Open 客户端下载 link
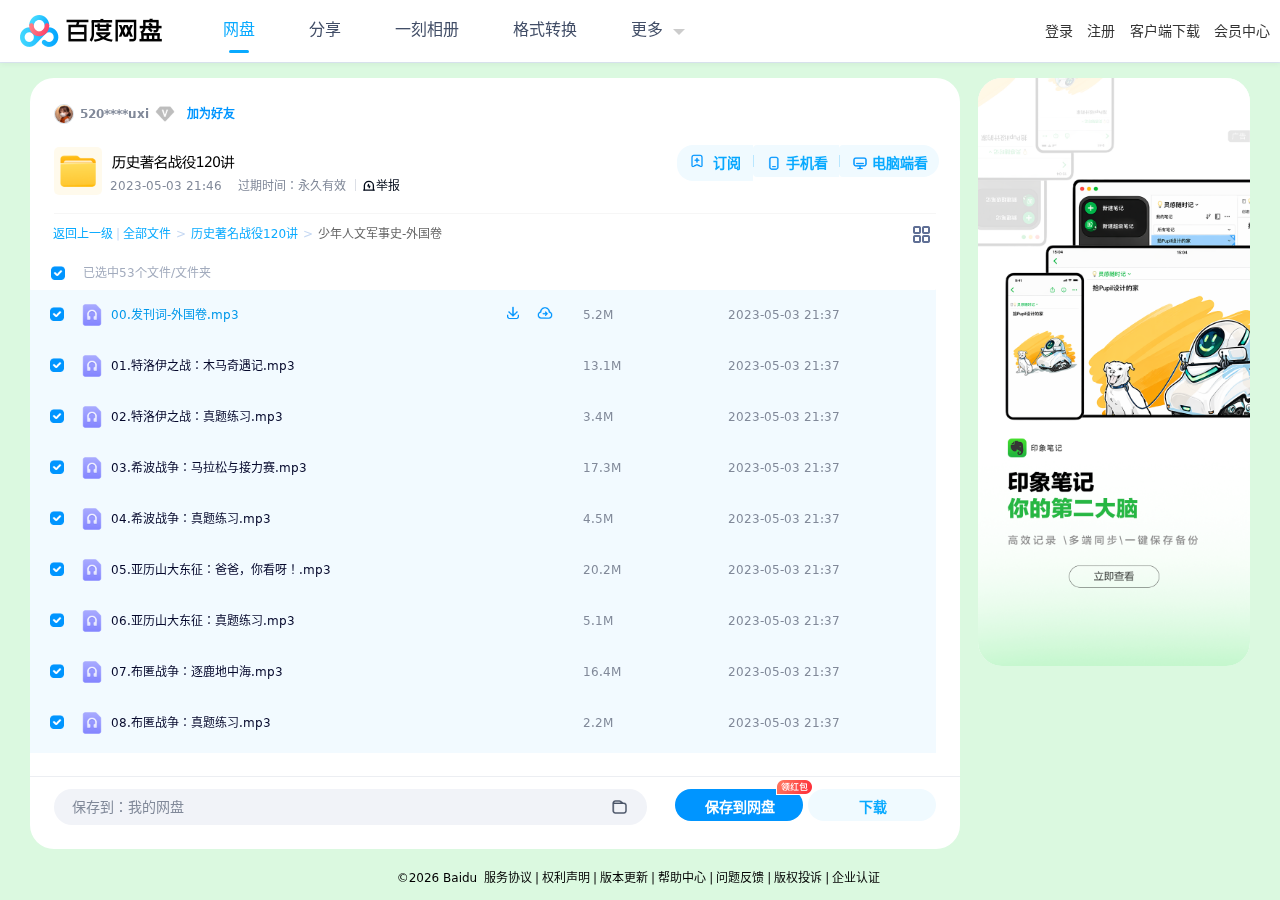 tap(1165, 32)
